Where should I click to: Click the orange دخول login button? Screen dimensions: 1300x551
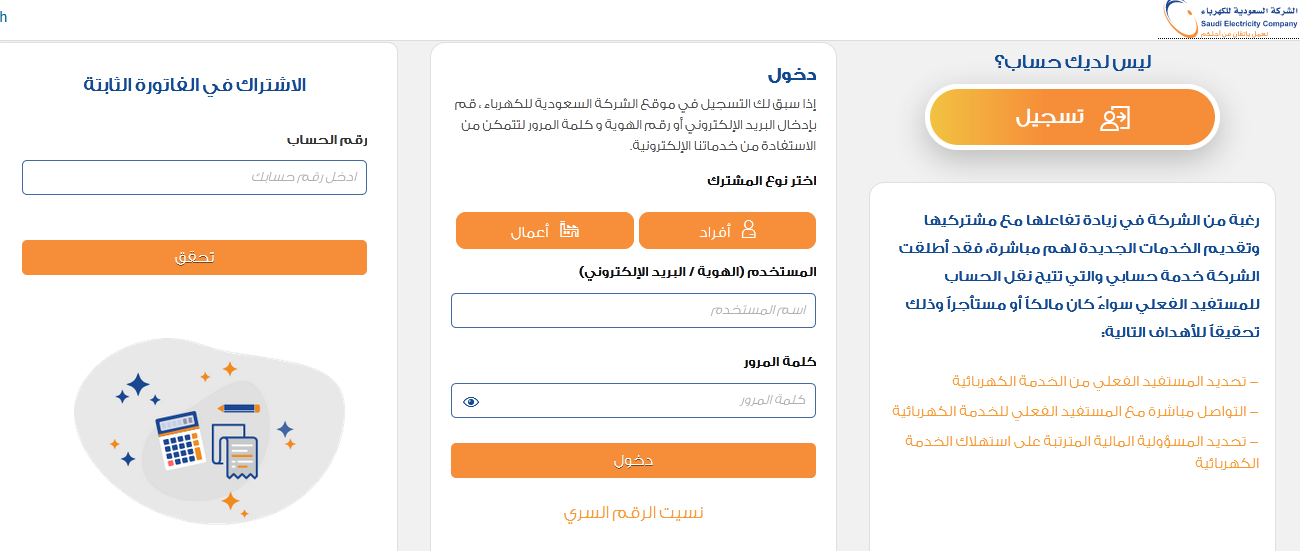[633, 460]
